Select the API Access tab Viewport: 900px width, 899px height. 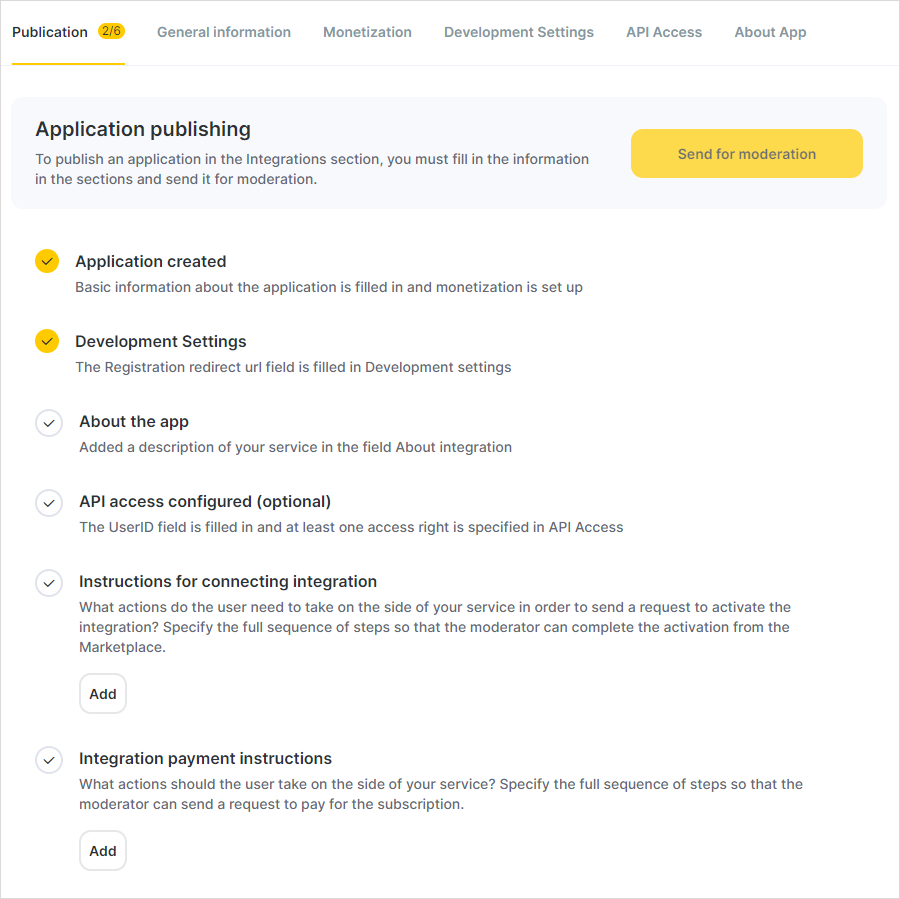tap(664, 32)
